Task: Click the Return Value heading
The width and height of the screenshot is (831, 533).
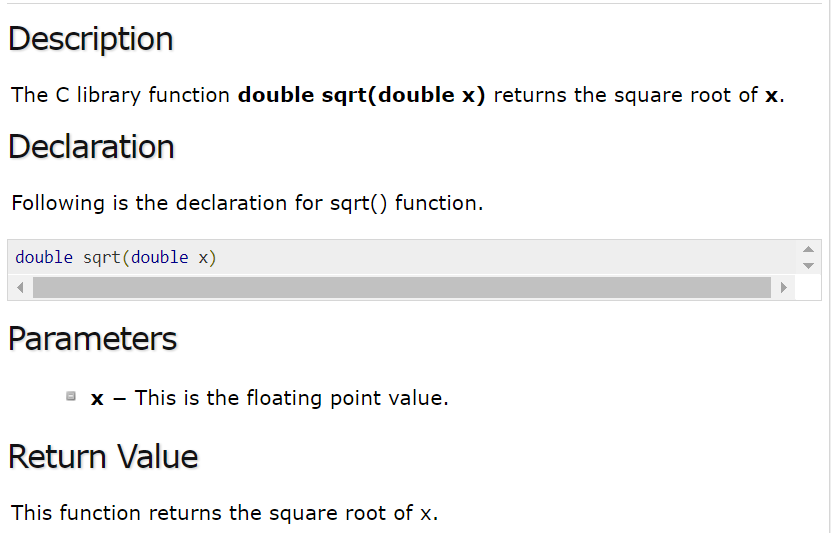Action: coord(104,457)
